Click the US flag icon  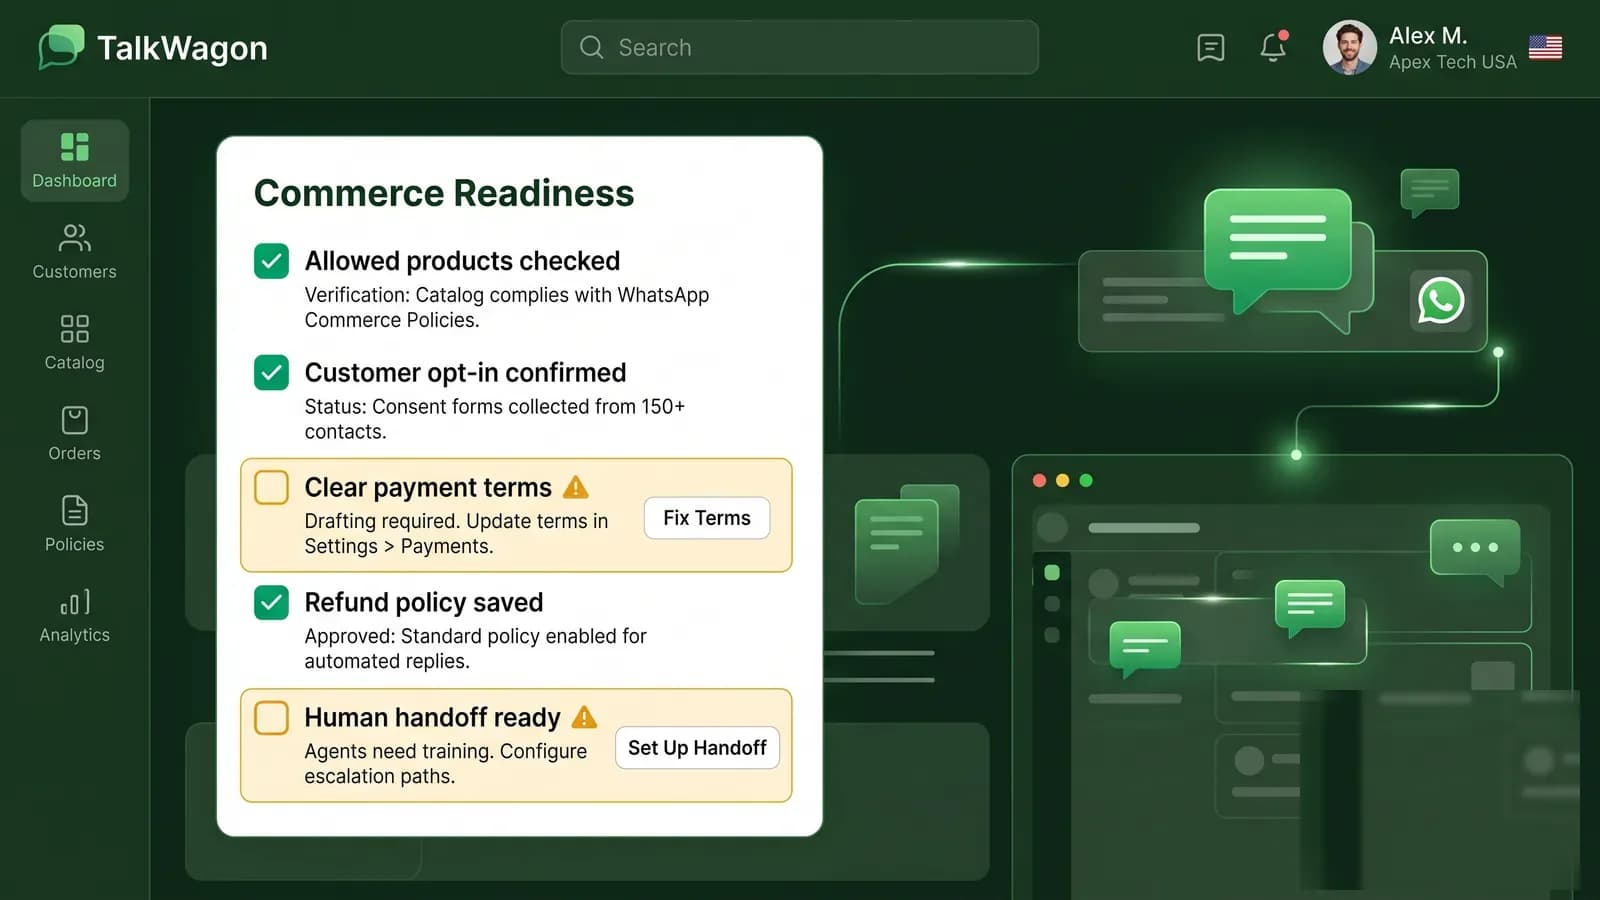tap(1545, 47)
